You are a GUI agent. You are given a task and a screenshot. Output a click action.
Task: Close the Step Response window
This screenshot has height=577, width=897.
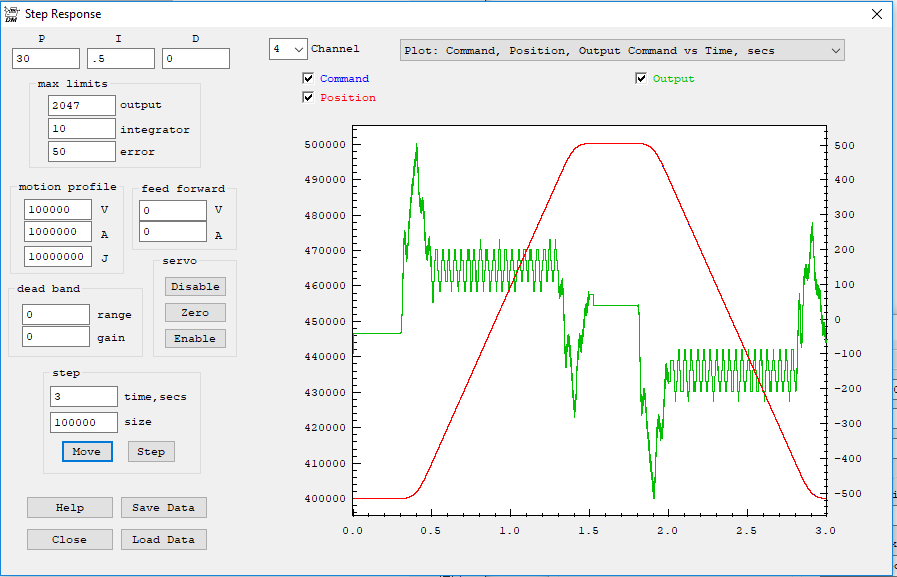pos(876,14)
